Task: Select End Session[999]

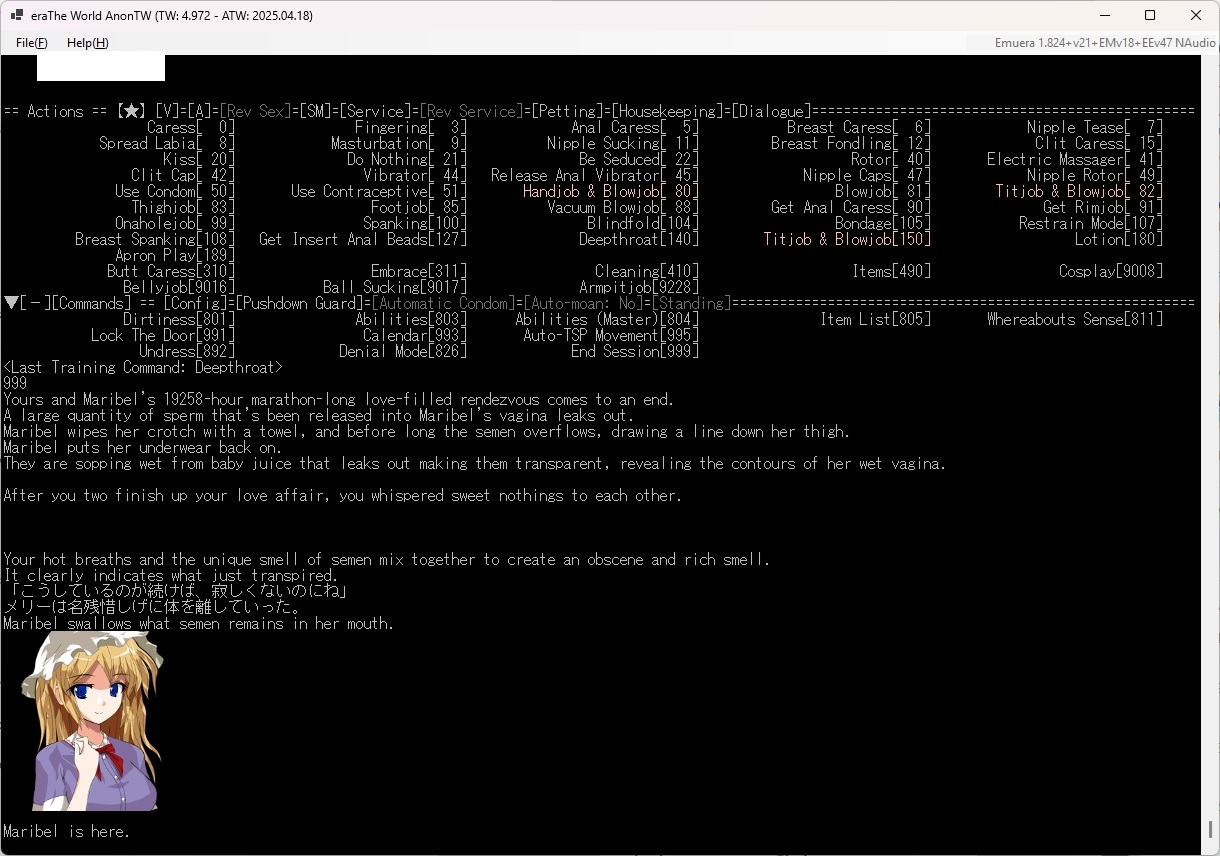Action: click(635, 351)
